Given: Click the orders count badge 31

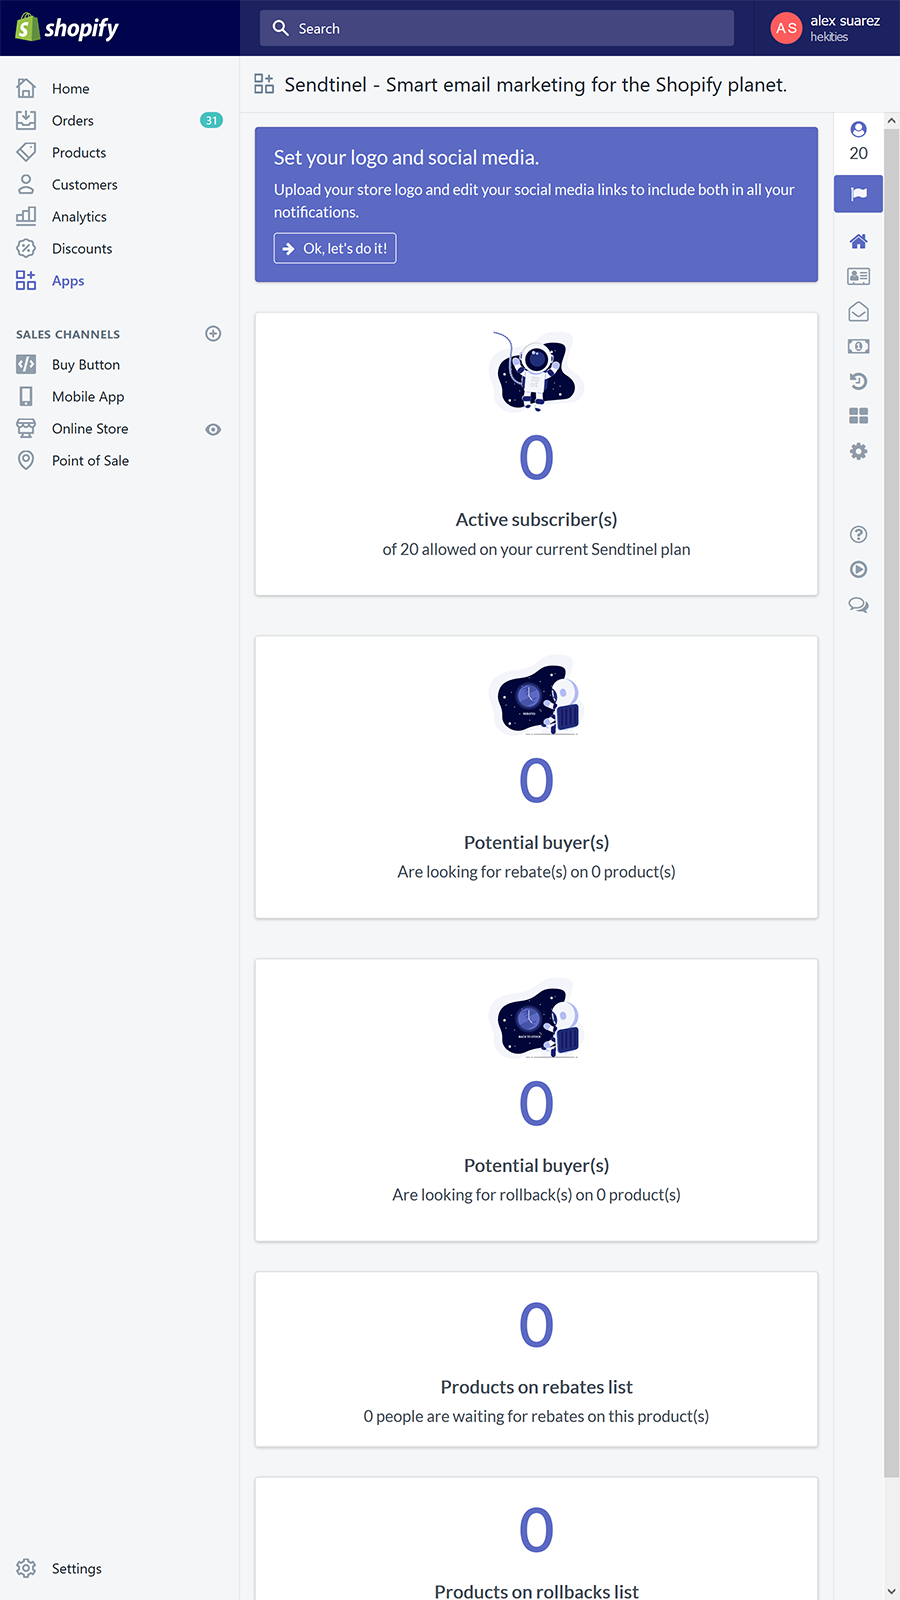Looking at the screenshot, I should [x=211, y=120].
